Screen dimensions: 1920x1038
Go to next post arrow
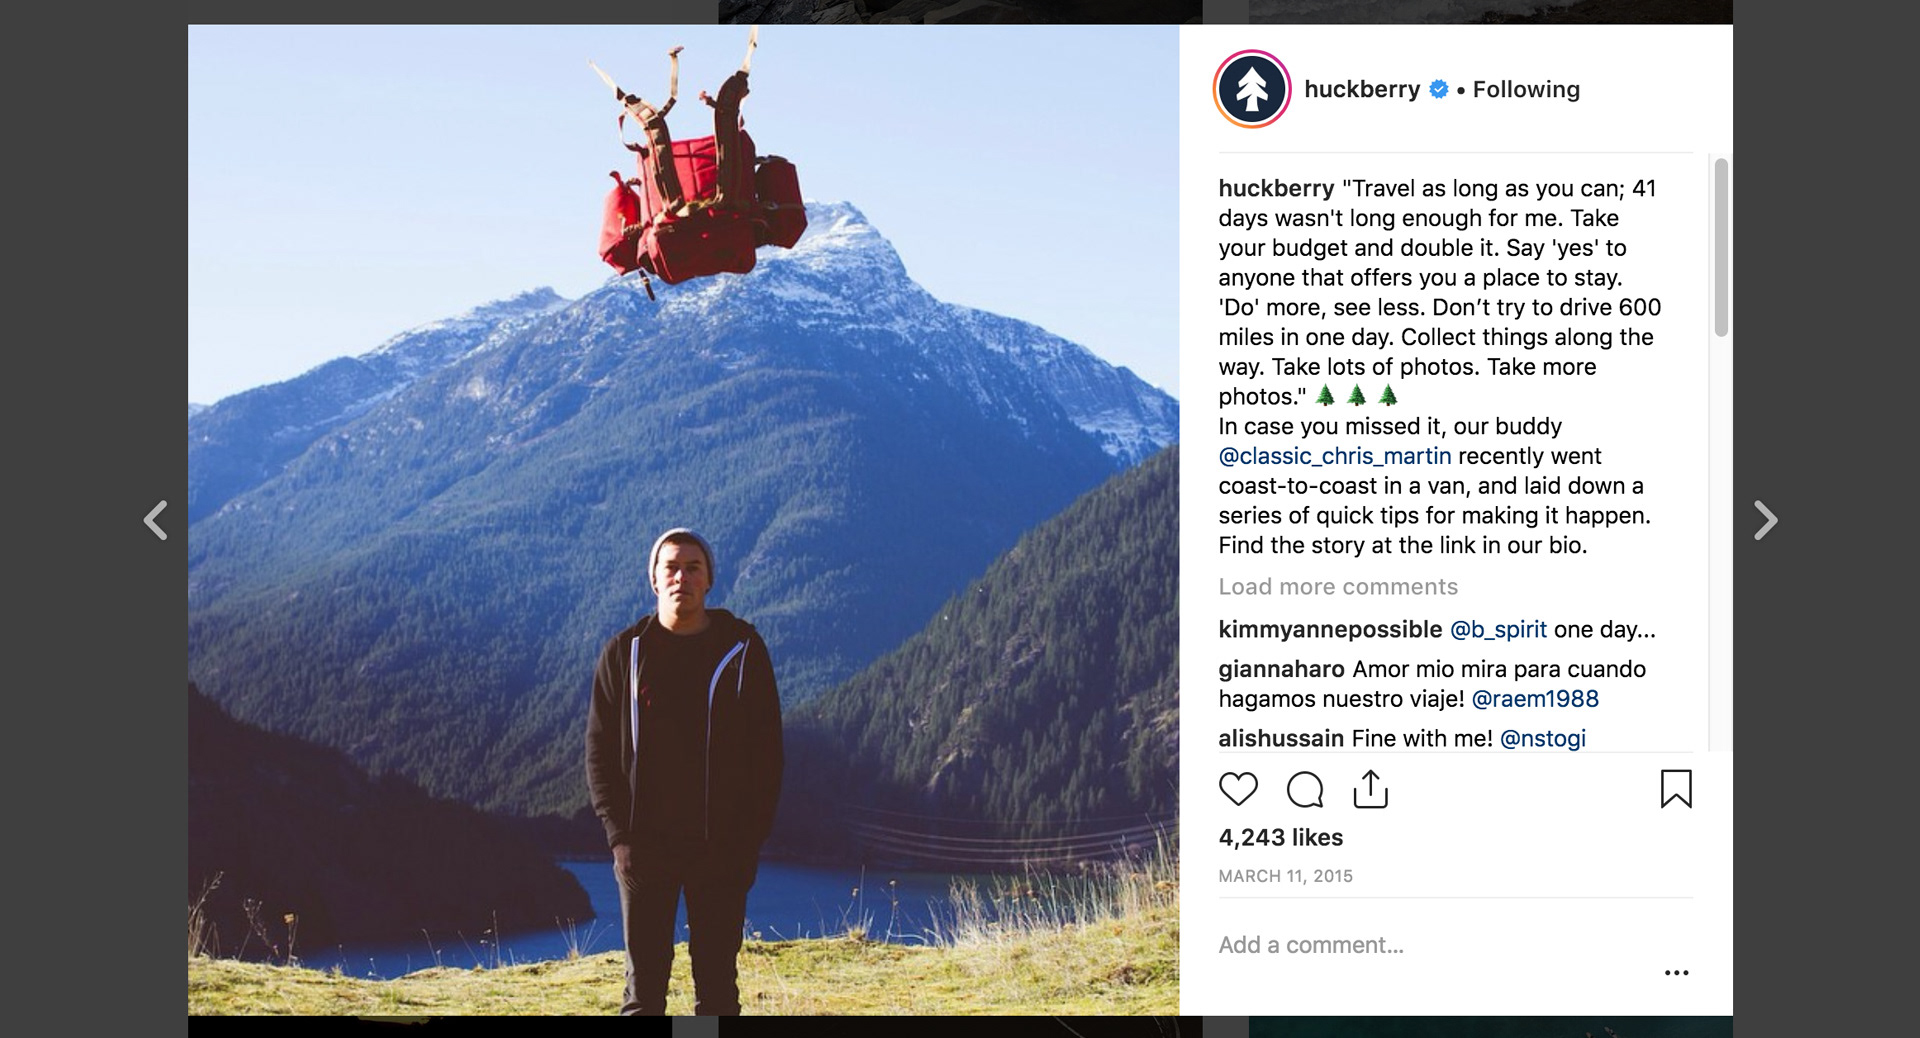1766,520
